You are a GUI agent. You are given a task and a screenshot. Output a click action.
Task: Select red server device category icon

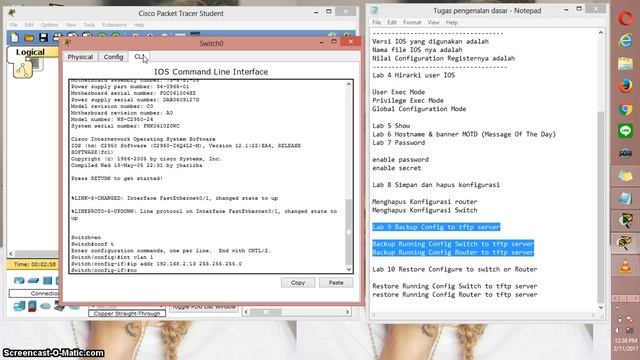pos(32,306)
